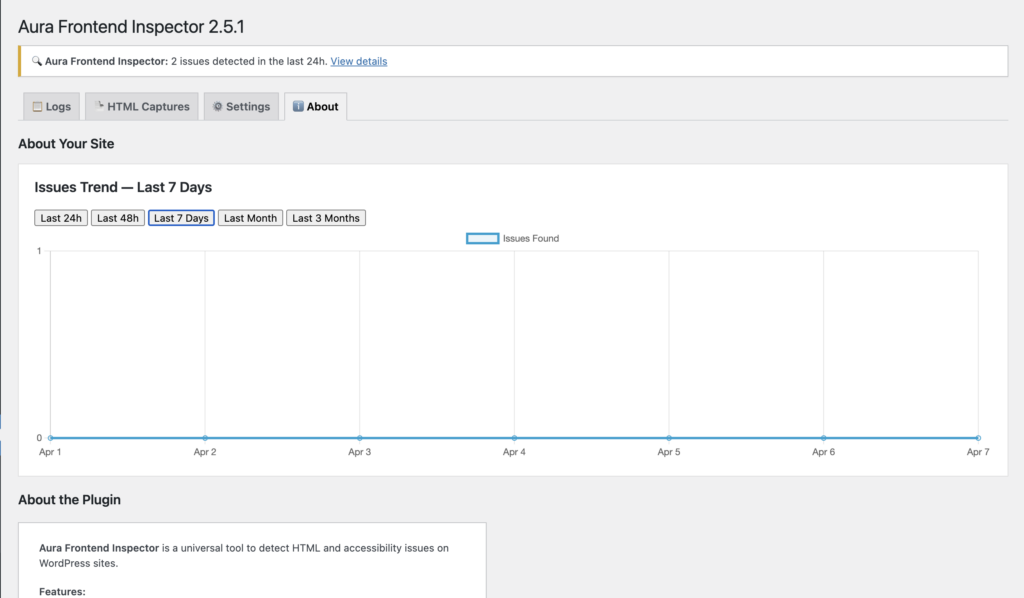Open the View details link
1024x598 pixels.
tap(358, 61)
